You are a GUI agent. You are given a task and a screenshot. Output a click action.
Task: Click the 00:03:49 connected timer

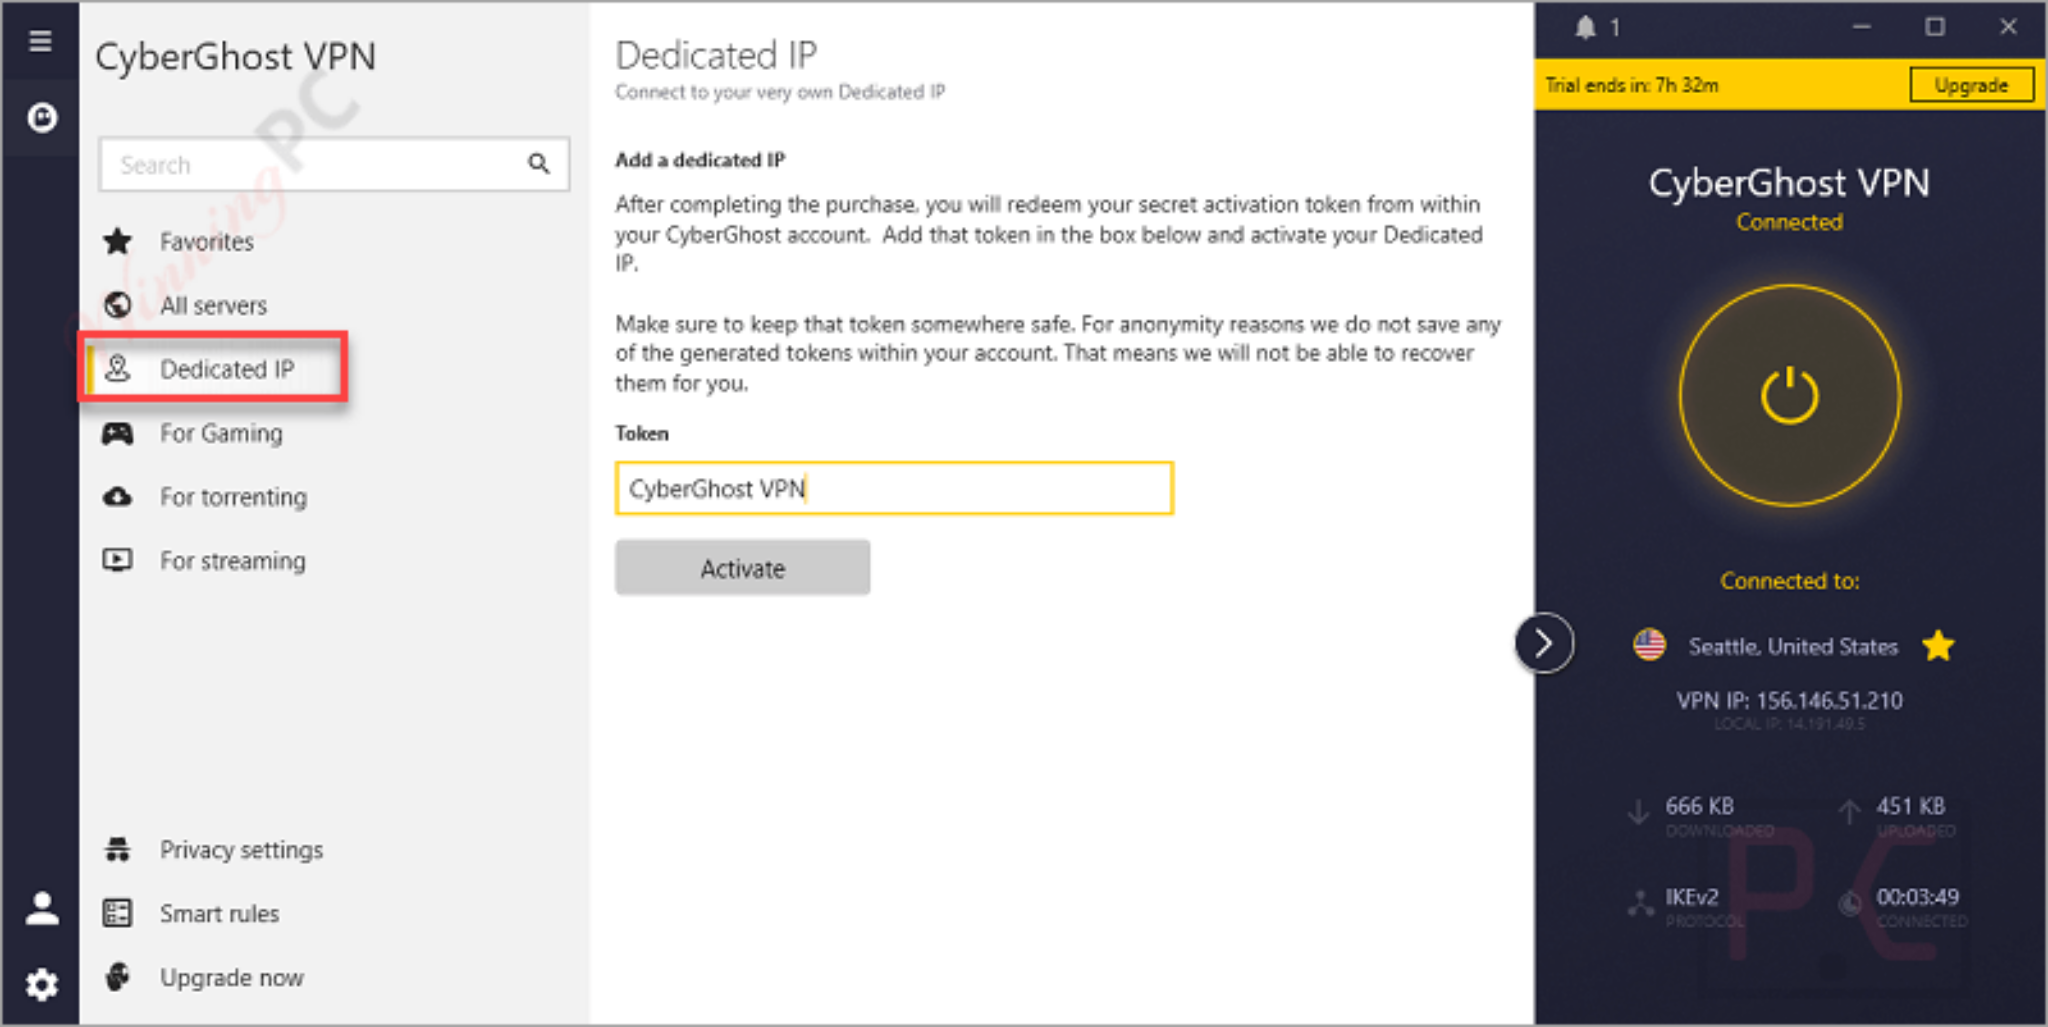point(1918,897)
